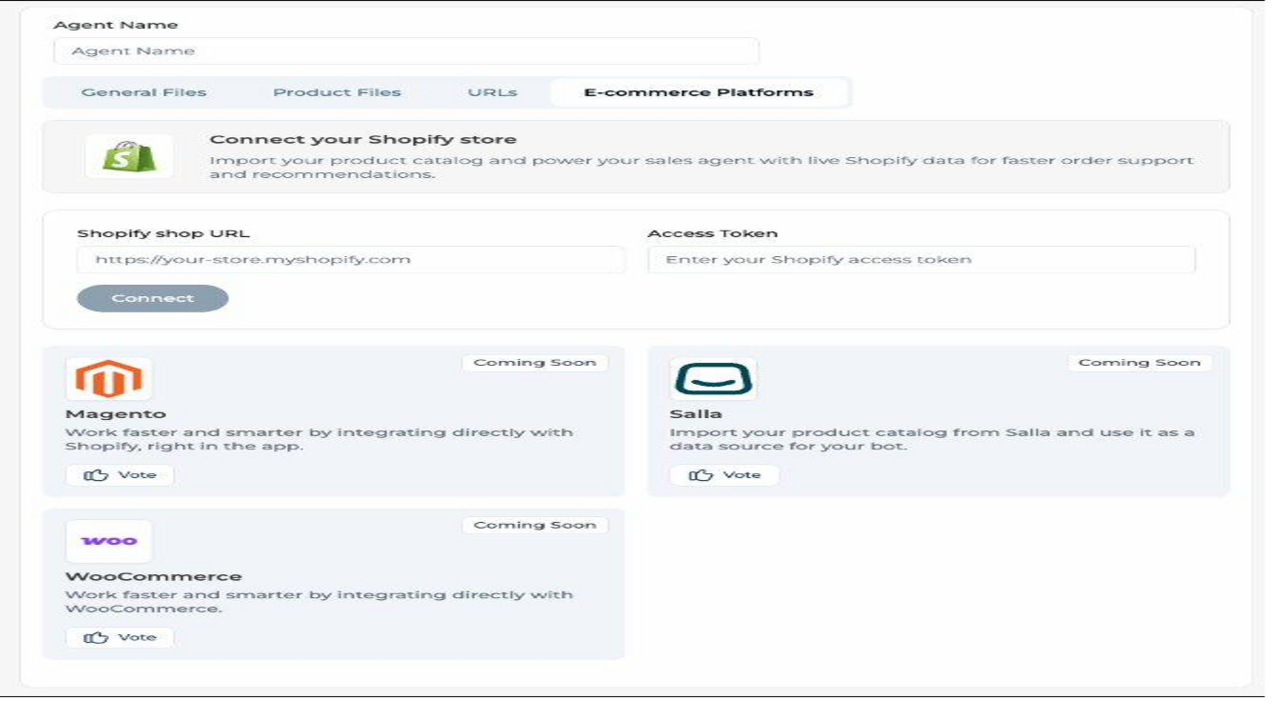The height and width of the screenshot is (720, 1280).
Task: Click Salla description about importing product catalog
Action: coord(932,439)
